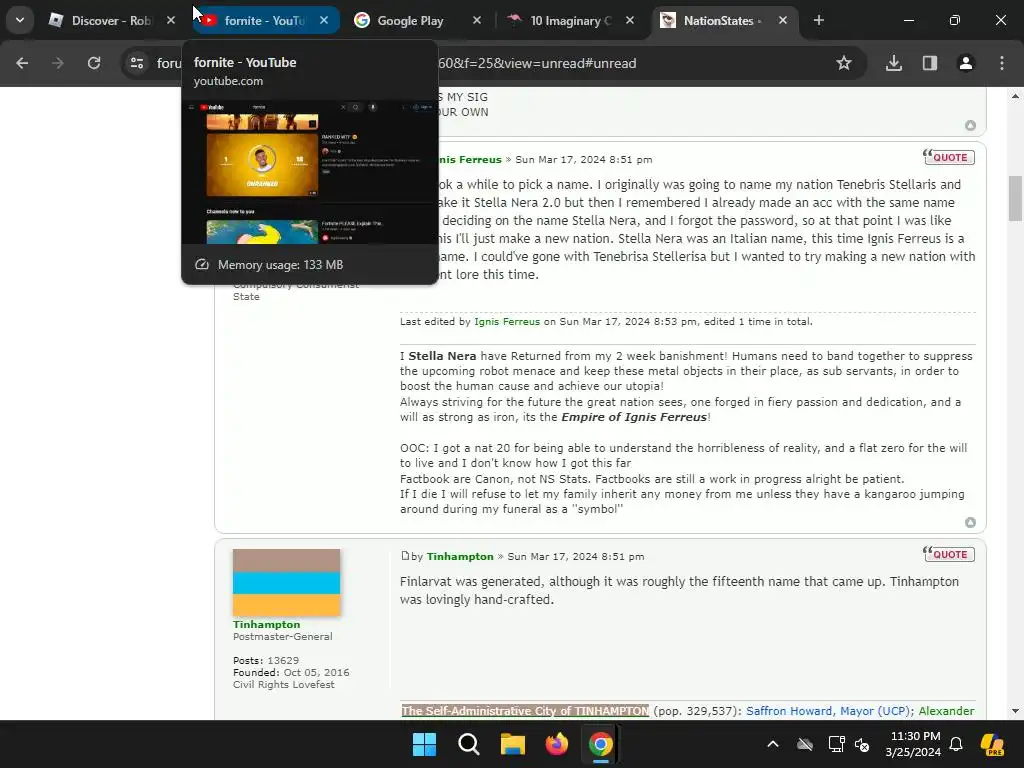This screenshot has height=768, width=1024.
Task: Click Founded: Oct 05, 2016 text
Action: [x=291, y=672]
